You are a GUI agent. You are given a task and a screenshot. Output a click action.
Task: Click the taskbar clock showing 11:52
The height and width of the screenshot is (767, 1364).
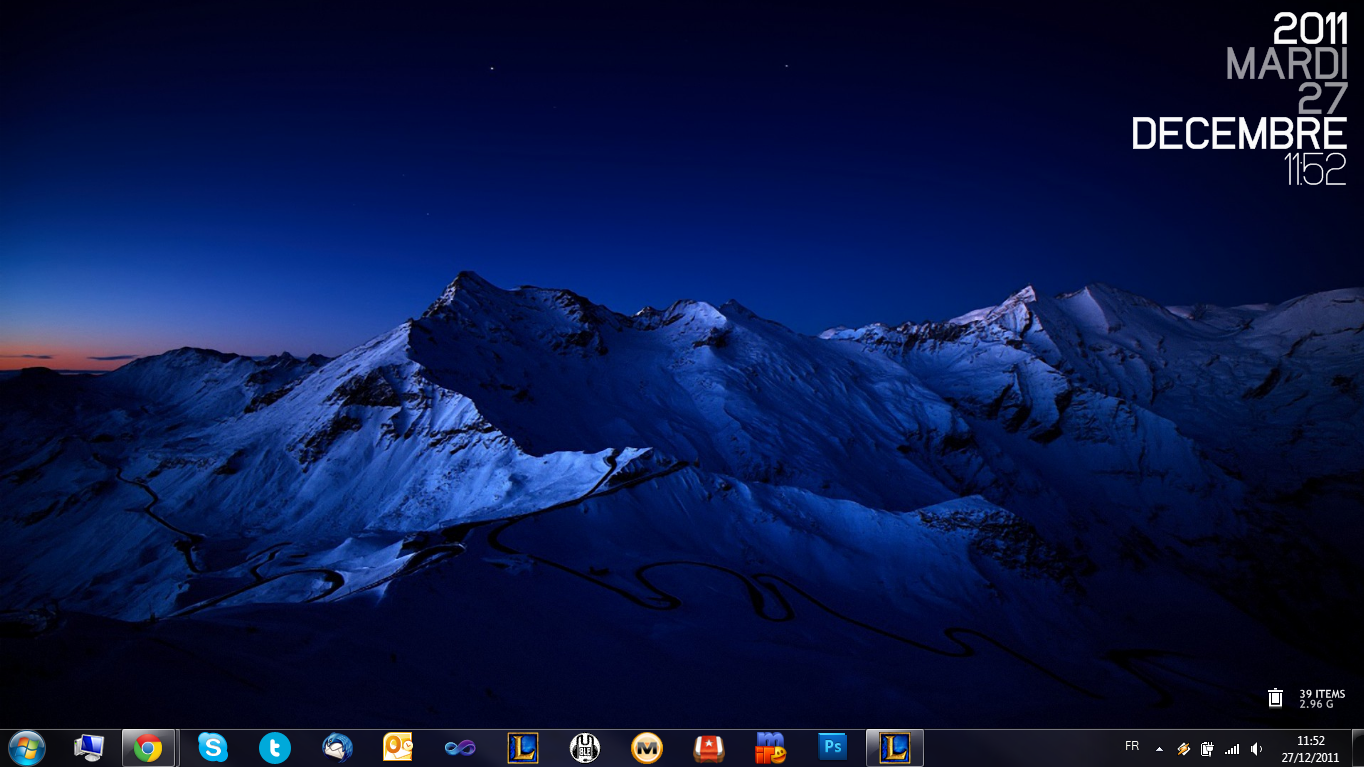[x=1311, y=749]
